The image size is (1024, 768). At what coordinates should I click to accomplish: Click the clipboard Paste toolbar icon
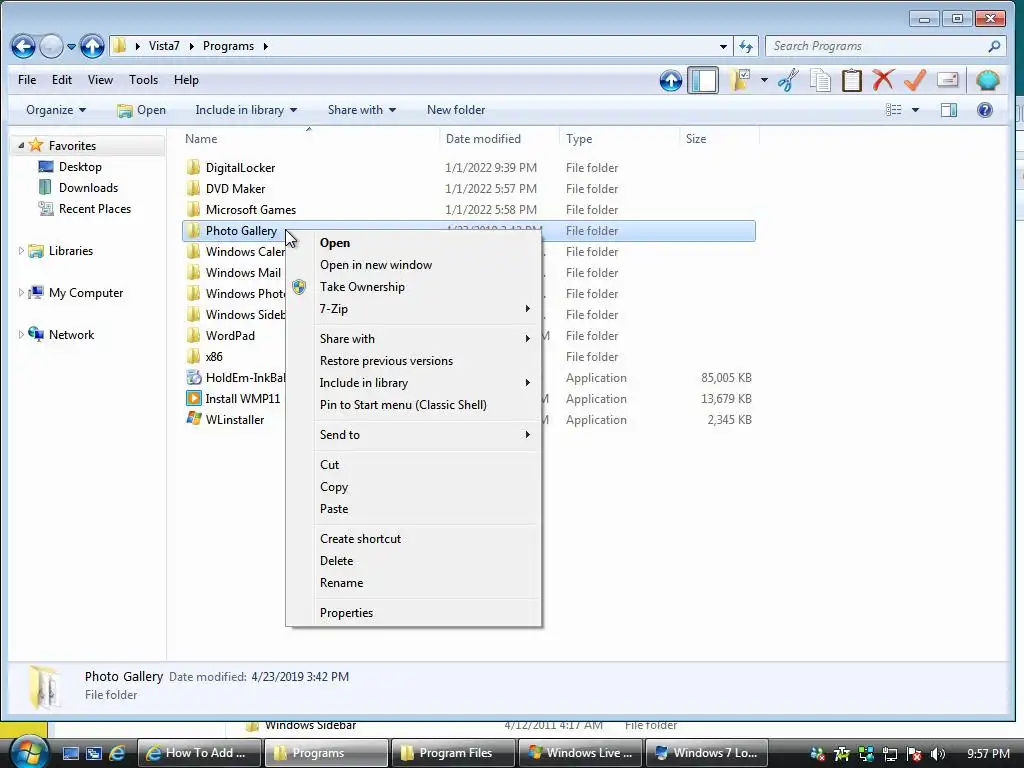click(852, 80)
